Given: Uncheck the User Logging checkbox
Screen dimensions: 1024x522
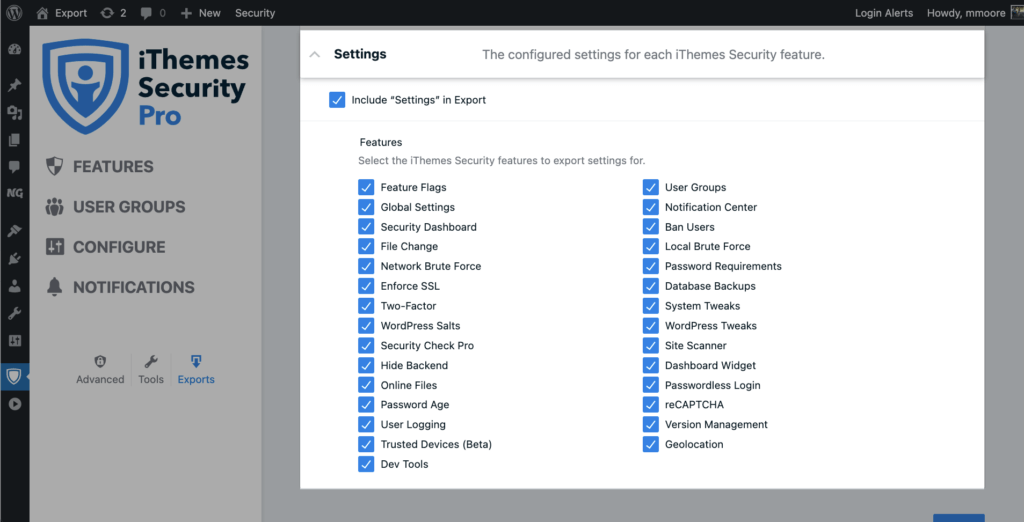Looking at the screenshot, I should [366, 425].
